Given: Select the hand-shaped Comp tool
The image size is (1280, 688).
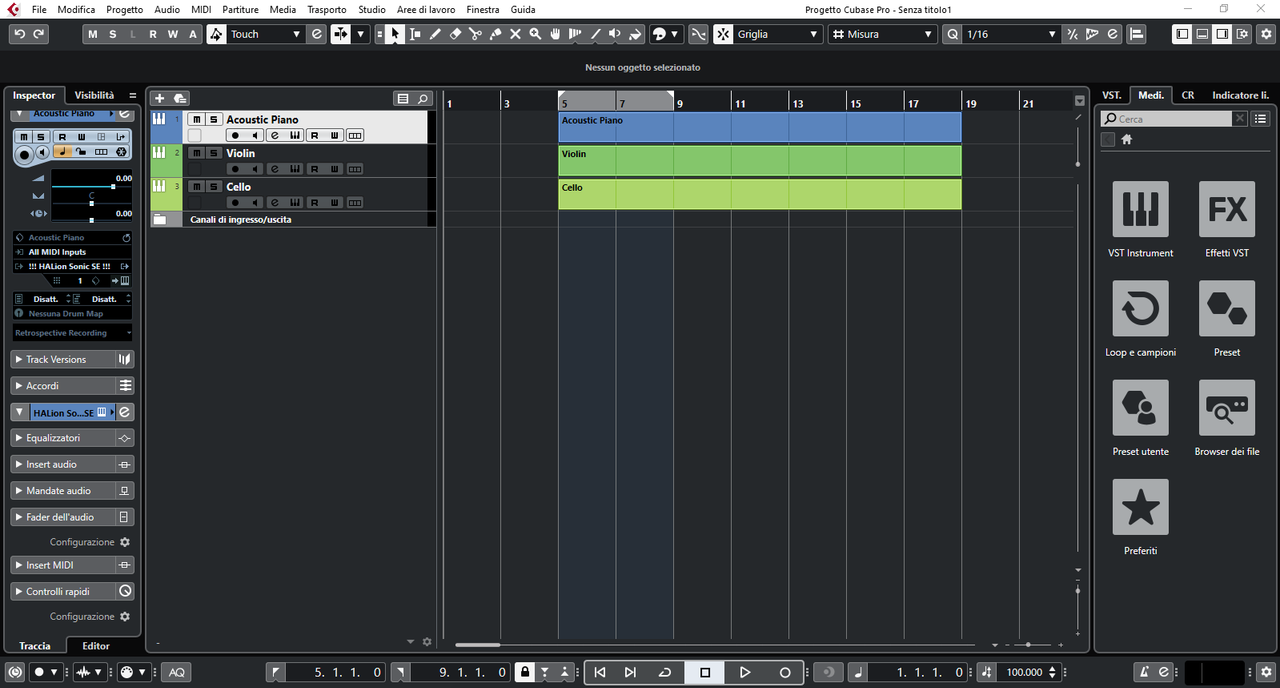Looking at the screenshot, I should [x=555, y=34].
